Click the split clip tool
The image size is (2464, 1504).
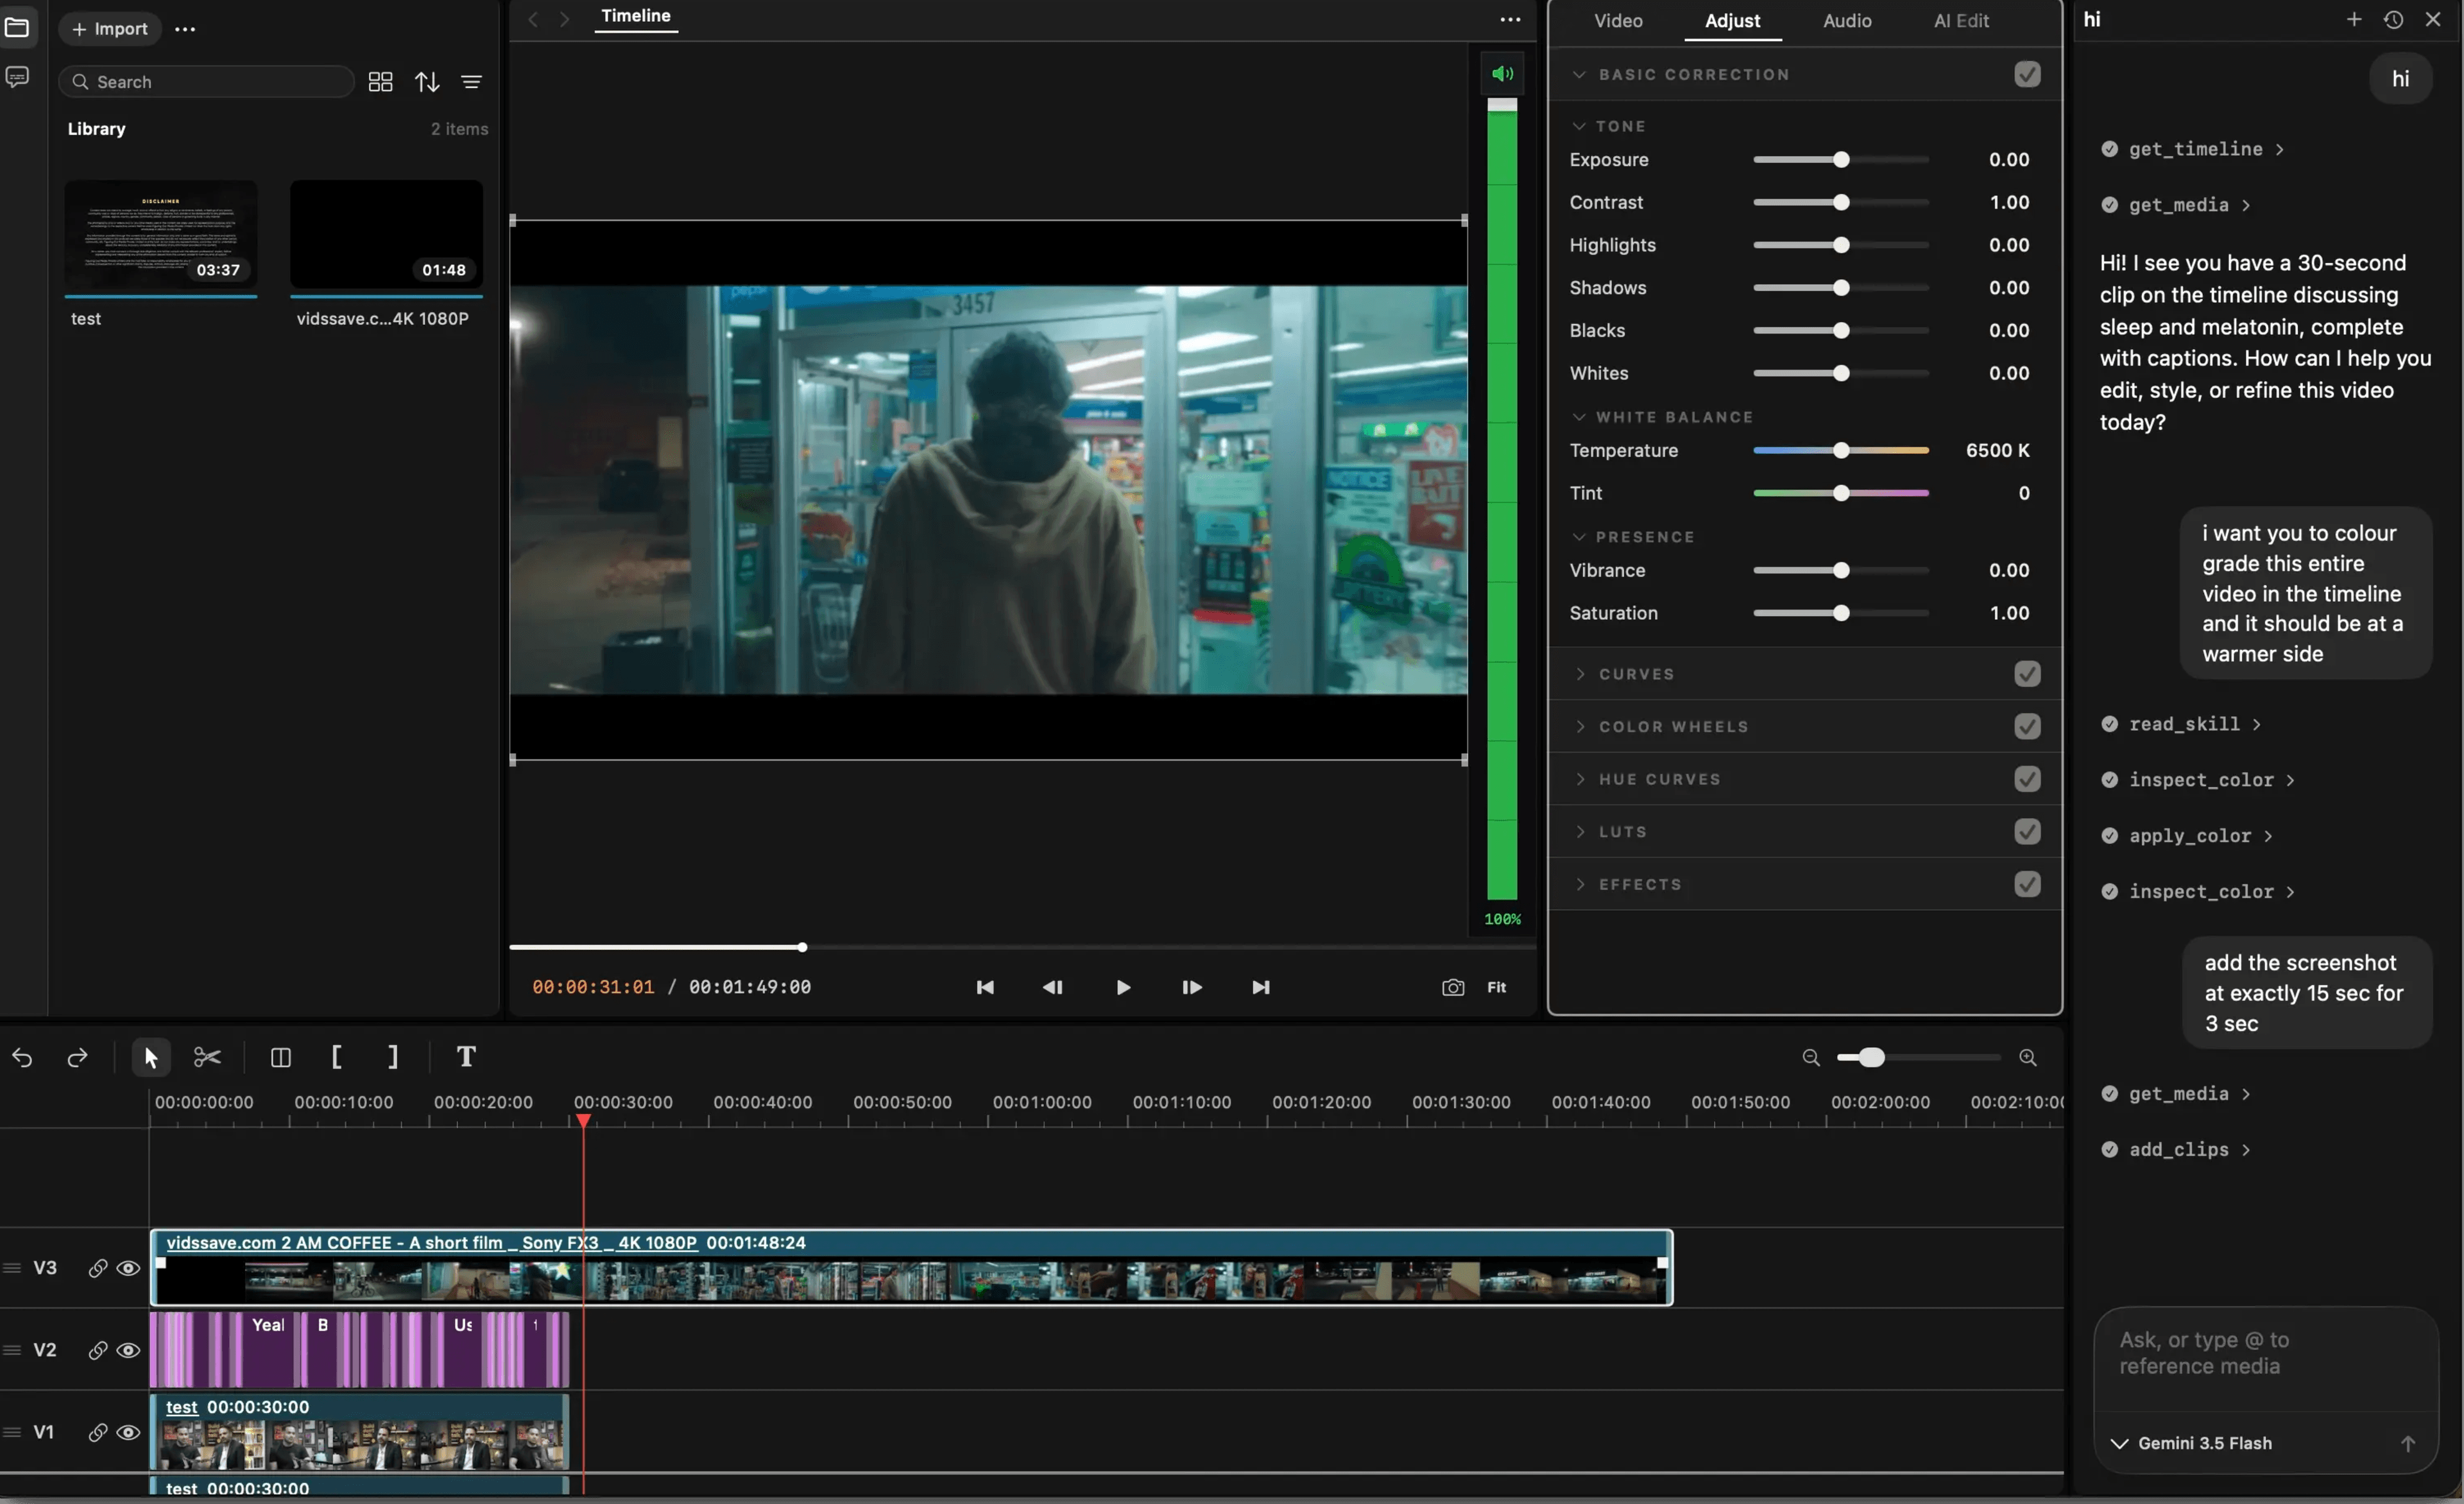[281, 1057]
